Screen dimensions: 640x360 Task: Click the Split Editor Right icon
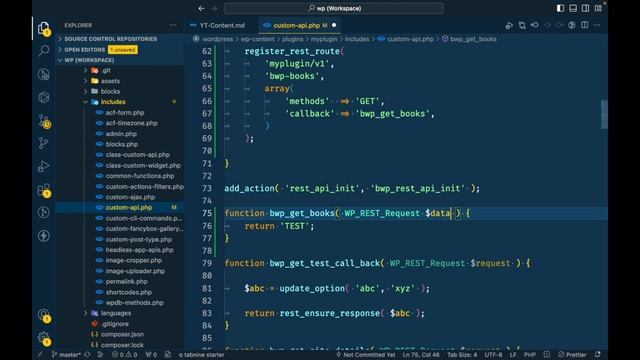584,25
